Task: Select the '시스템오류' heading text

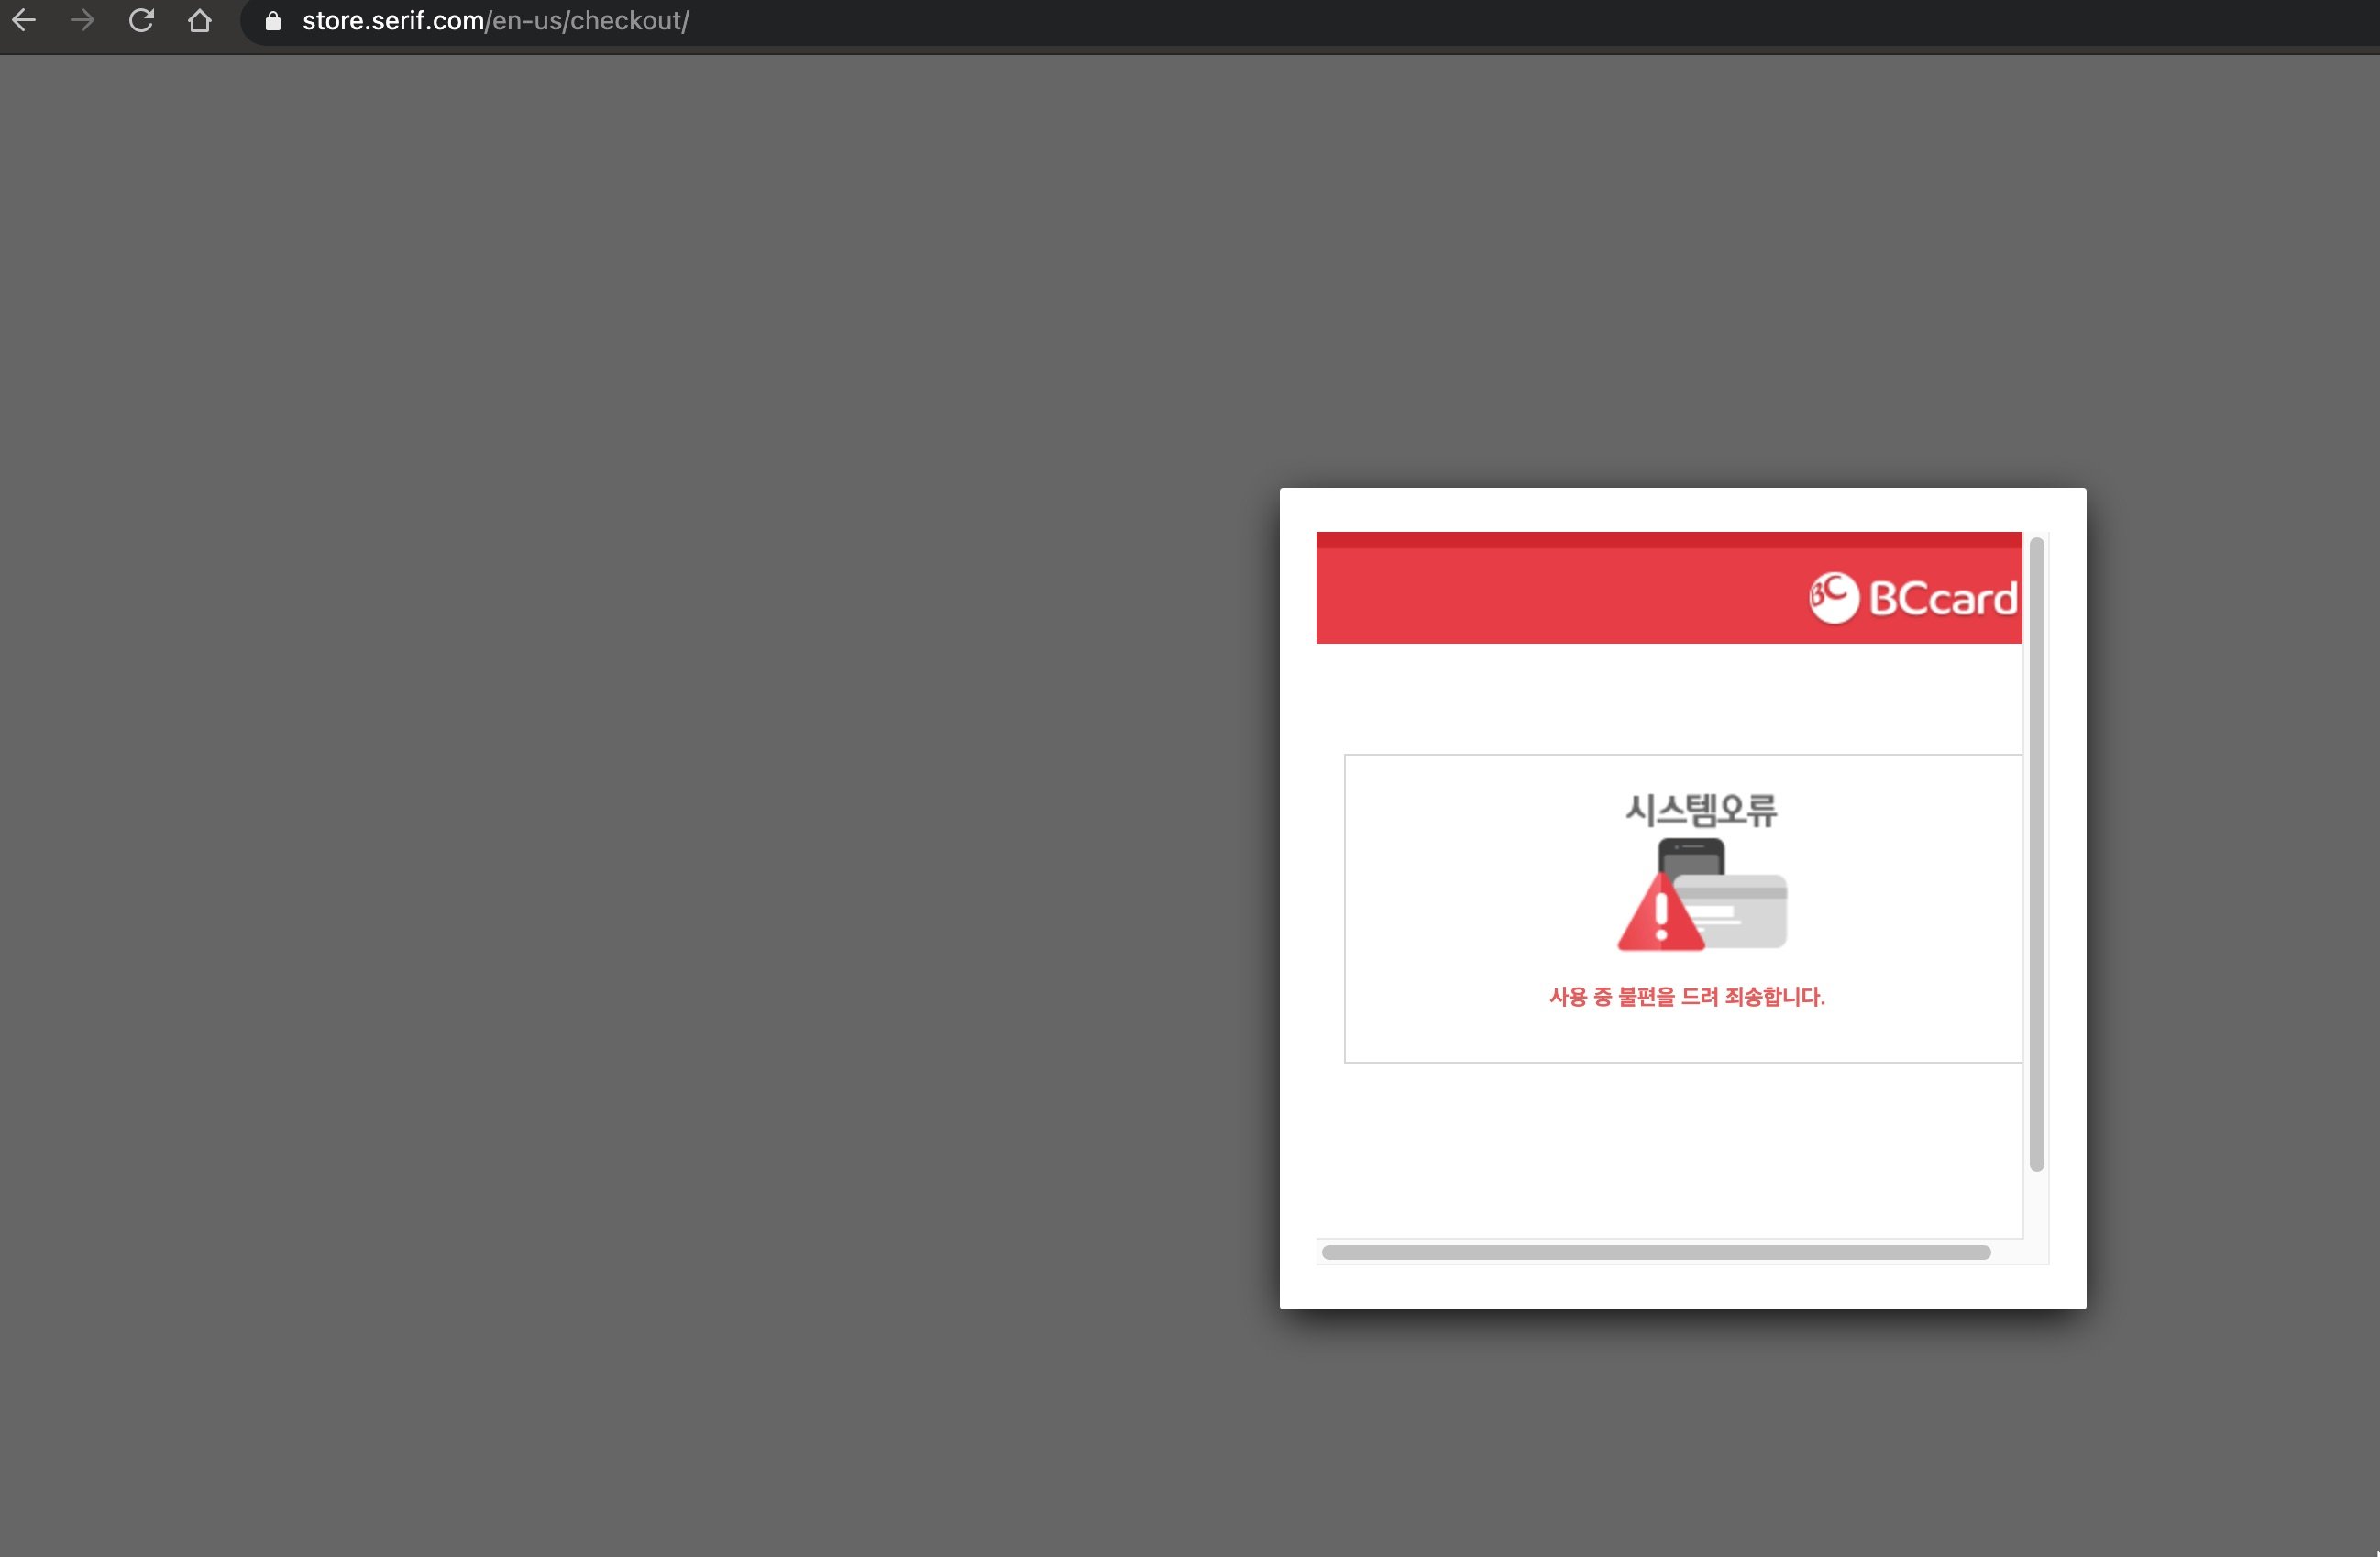Action: click(x=1701, y=809)
